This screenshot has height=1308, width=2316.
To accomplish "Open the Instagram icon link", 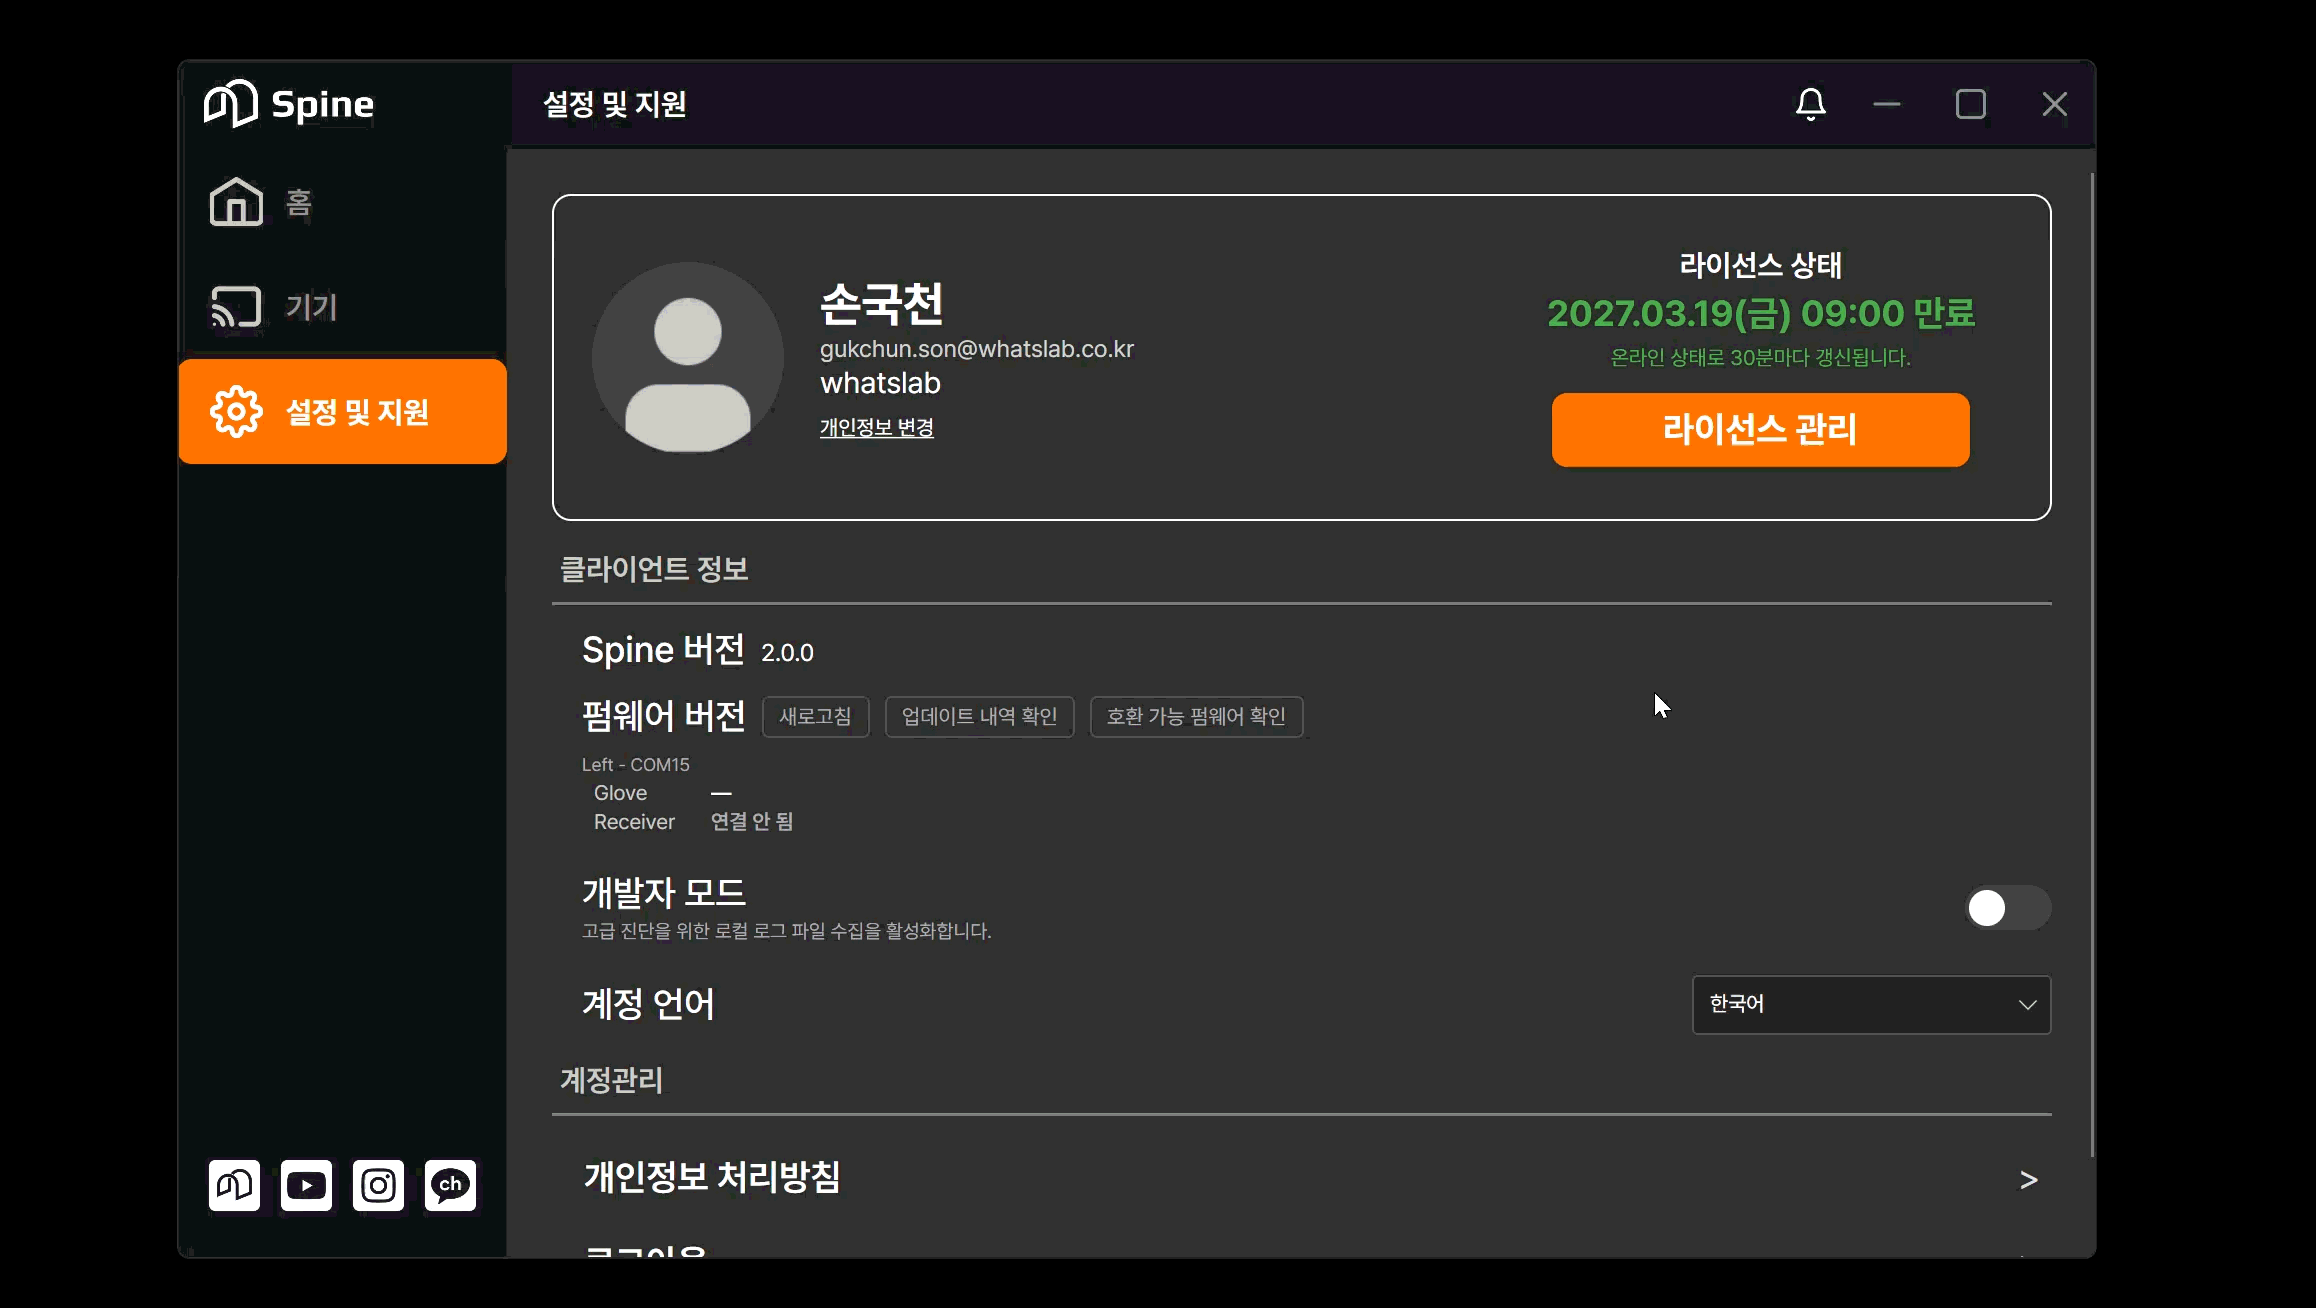I will [378, 1185].
